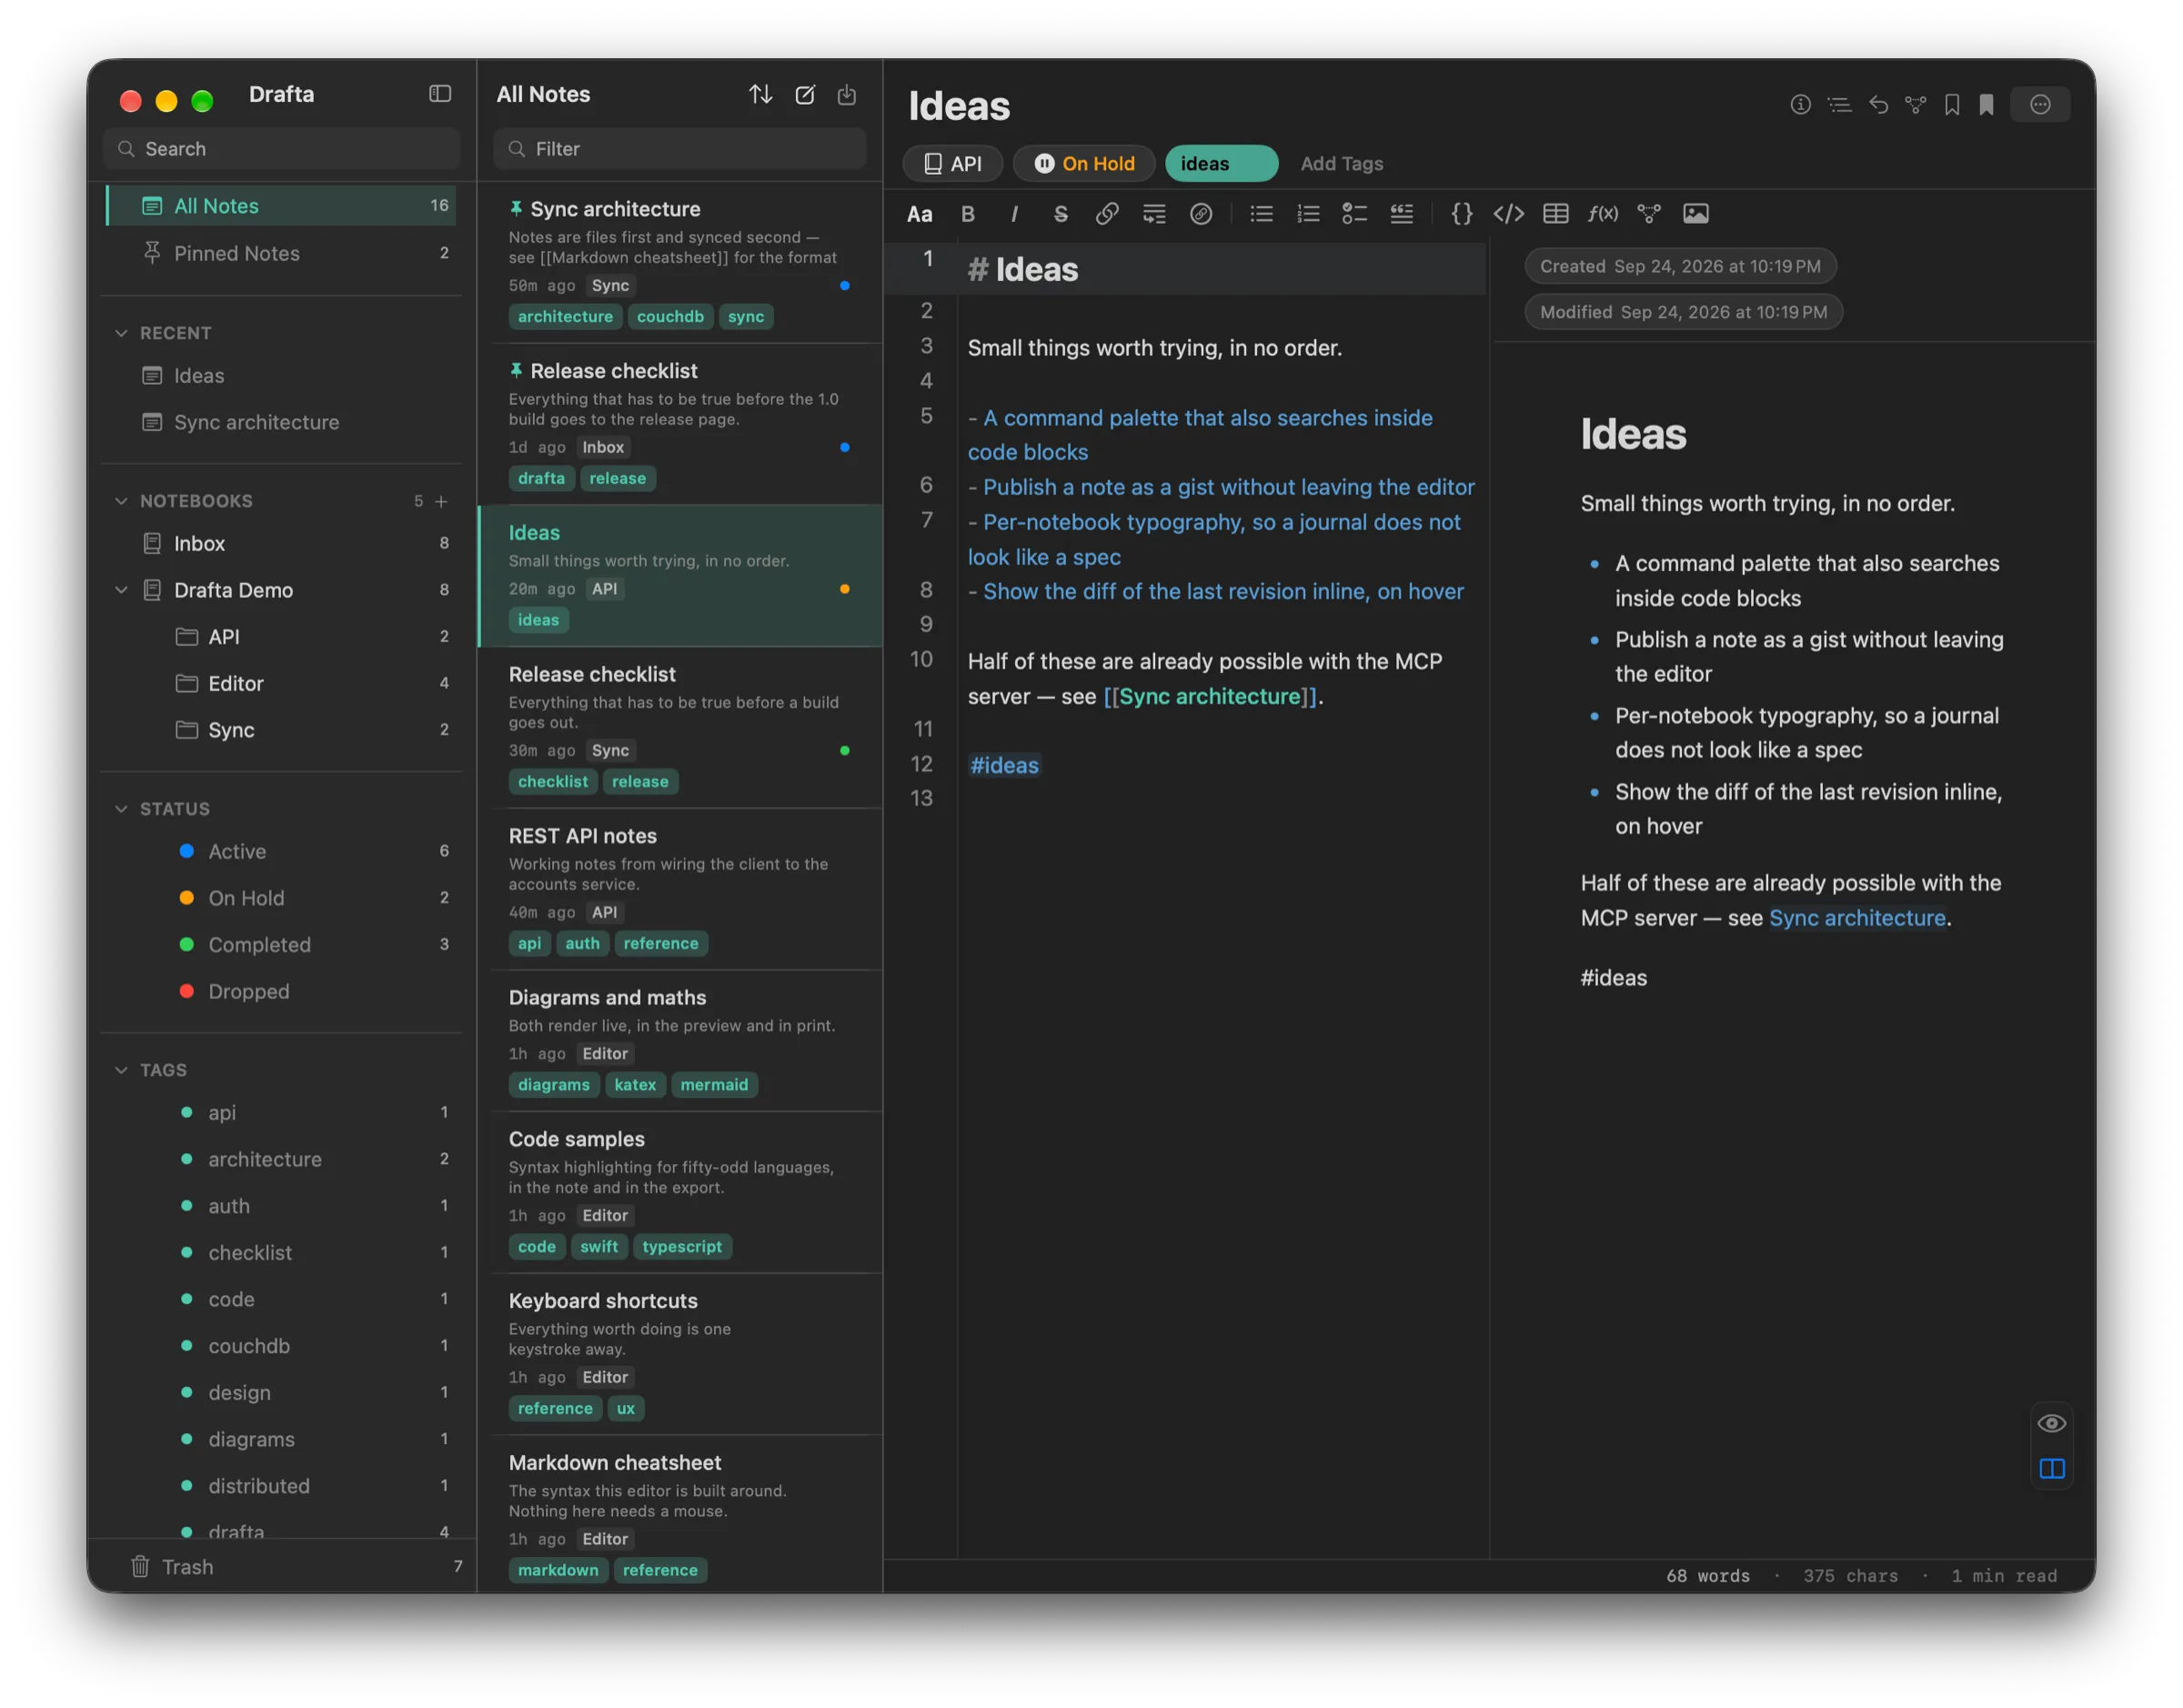Collapse the Tags section

pyautogui.click(x=121, y=1070)
